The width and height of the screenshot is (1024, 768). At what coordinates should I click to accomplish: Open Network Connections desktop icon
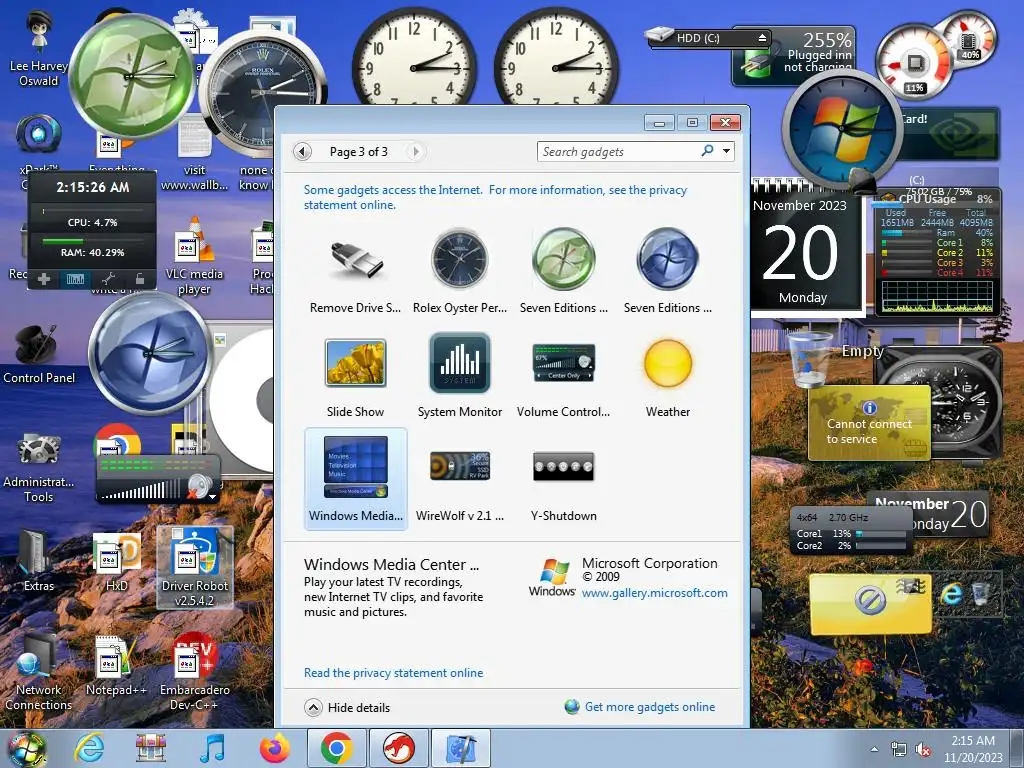point(39,673)
